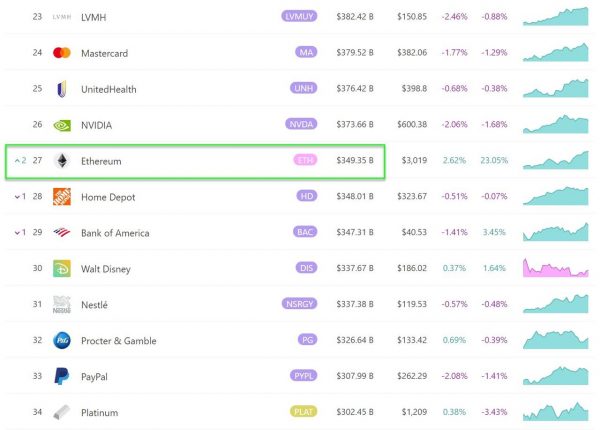
Task: Click Ethereum rank up-2 arrow indicator
Action: coord(20,160)
